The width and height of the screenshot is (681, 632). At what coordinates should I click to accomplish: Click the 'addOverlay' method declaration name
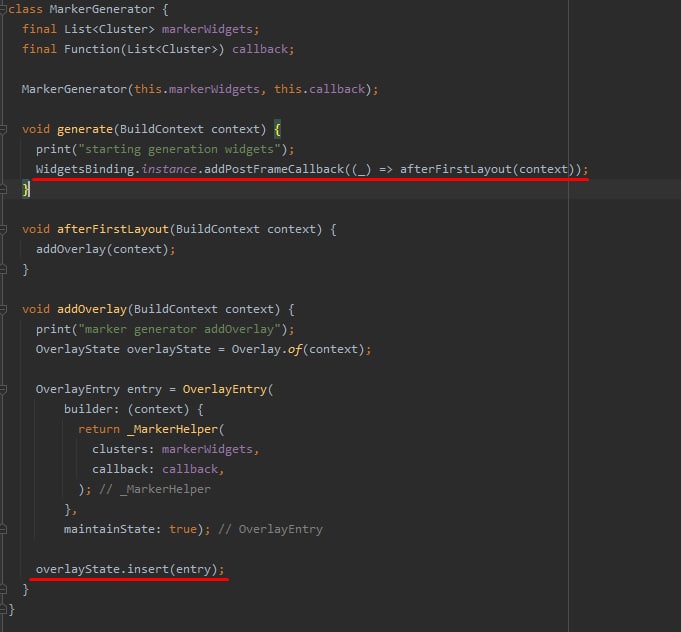click(x=92, y=309)
